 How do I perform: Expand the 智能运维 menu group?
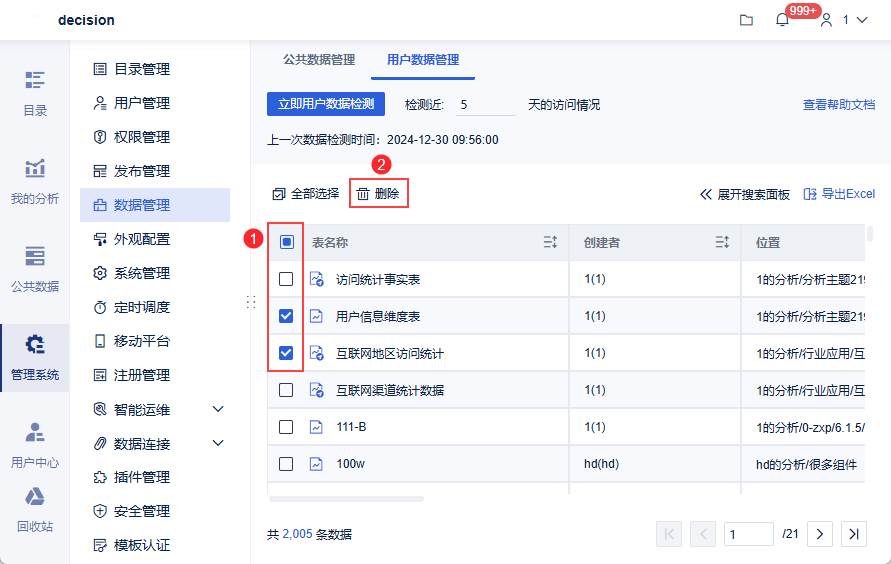click(218, 409)
